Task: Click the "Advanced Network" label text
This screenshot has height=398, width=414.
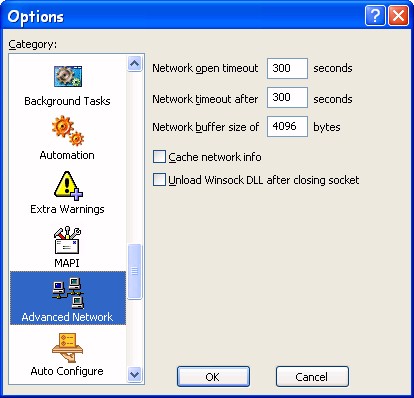Action: [67, 317]
